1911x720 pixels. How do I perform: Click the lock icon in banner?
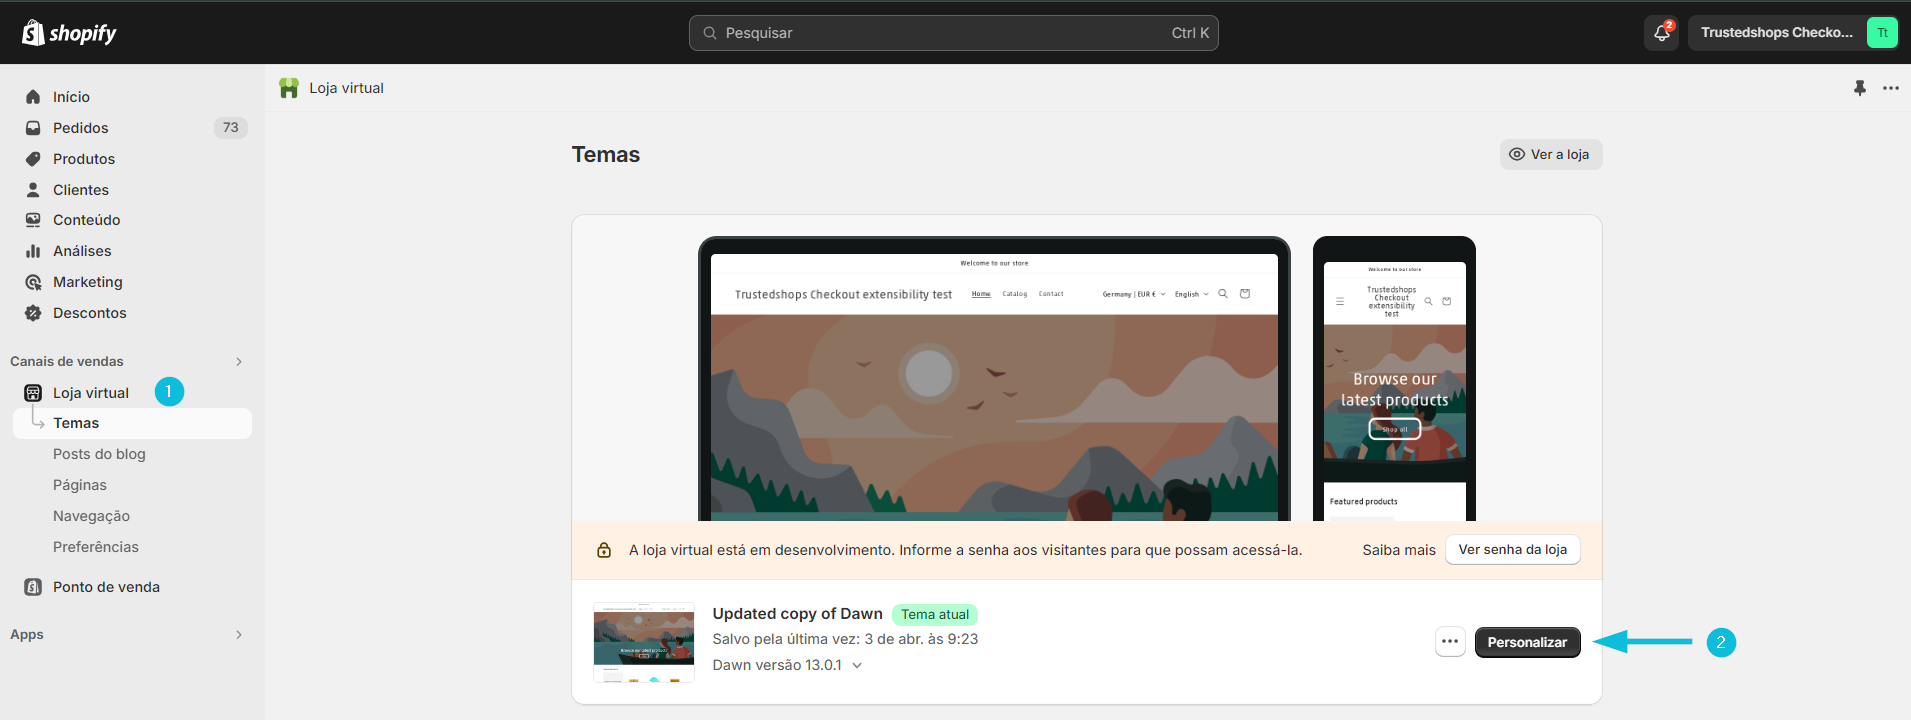pyautogui.click(x=604, y=550)
